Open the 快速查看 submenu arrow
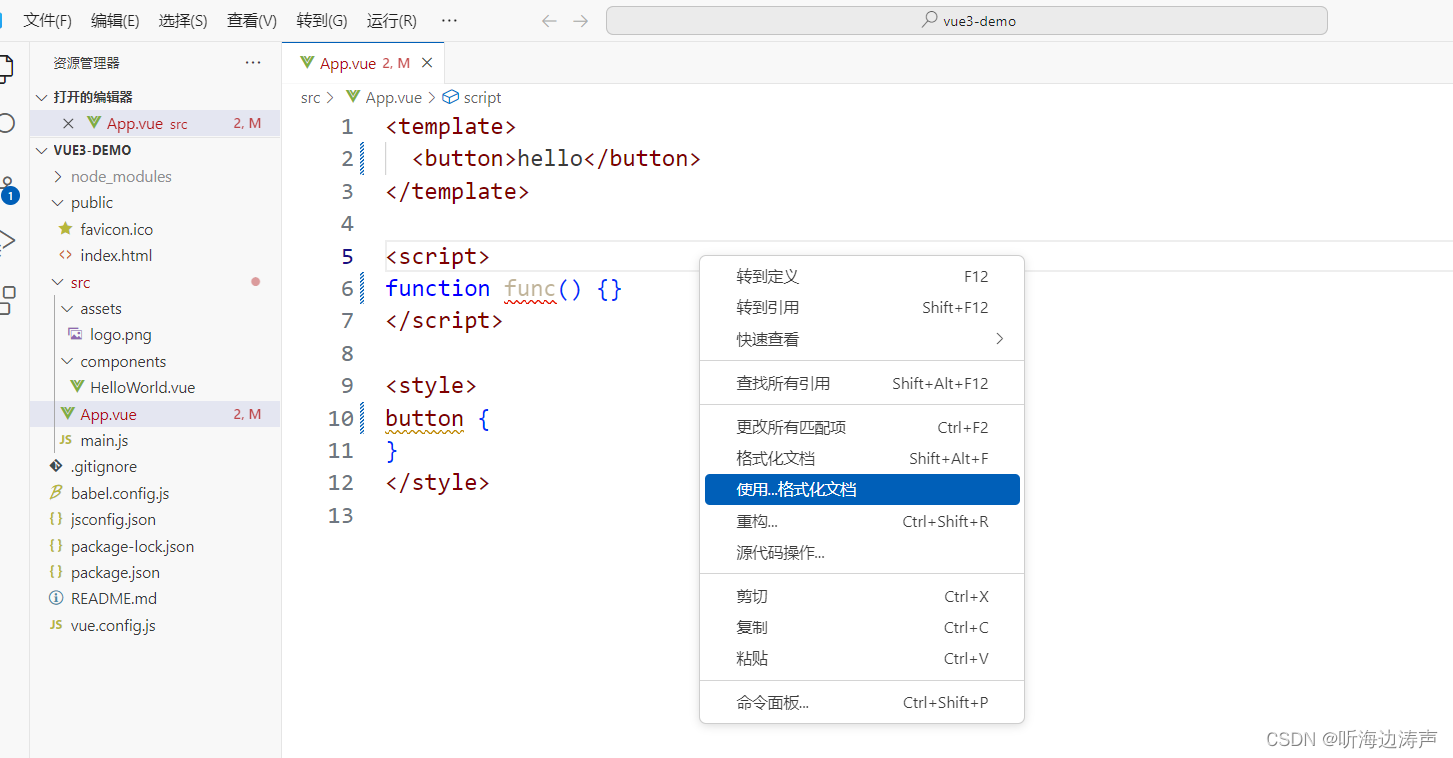 pyautogui.click(x=999, y=339)
